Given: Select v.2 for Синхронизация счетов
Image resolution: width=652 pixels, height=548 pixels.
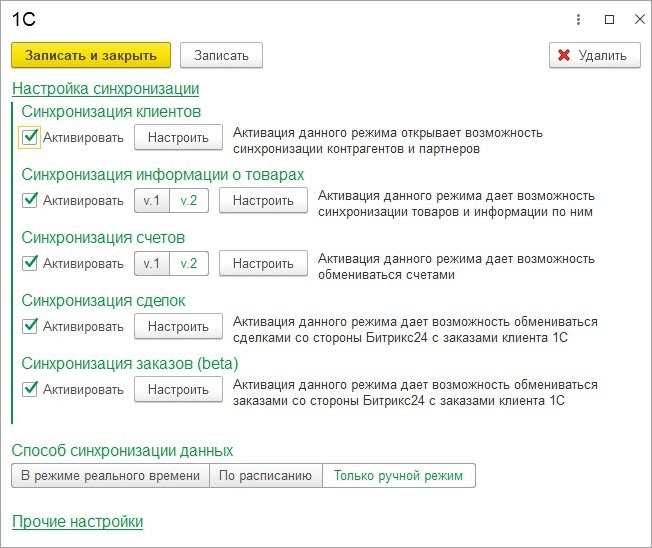Looking at the screenshot, I should point(189,263).
